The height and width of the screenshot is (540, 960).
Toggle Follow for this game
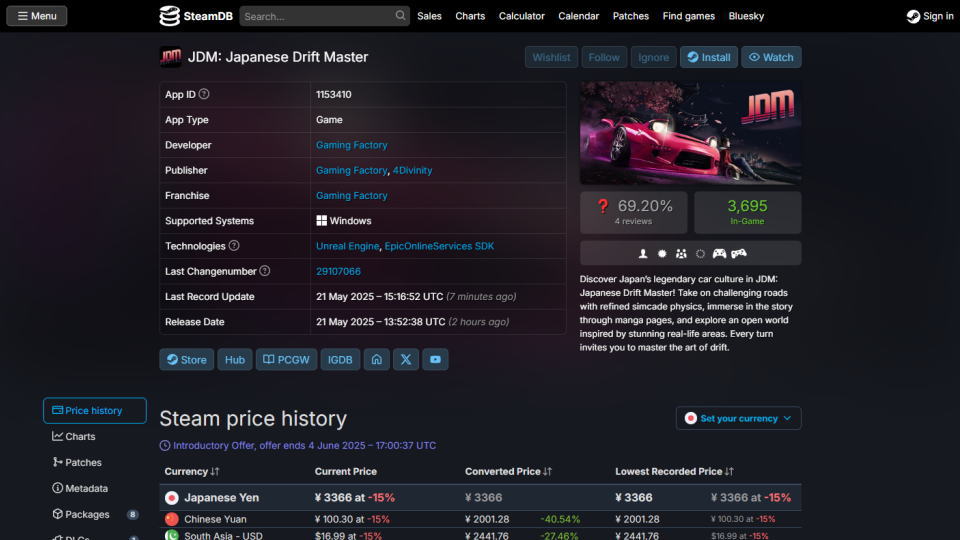pyautogui.click(x=604, y=57)
